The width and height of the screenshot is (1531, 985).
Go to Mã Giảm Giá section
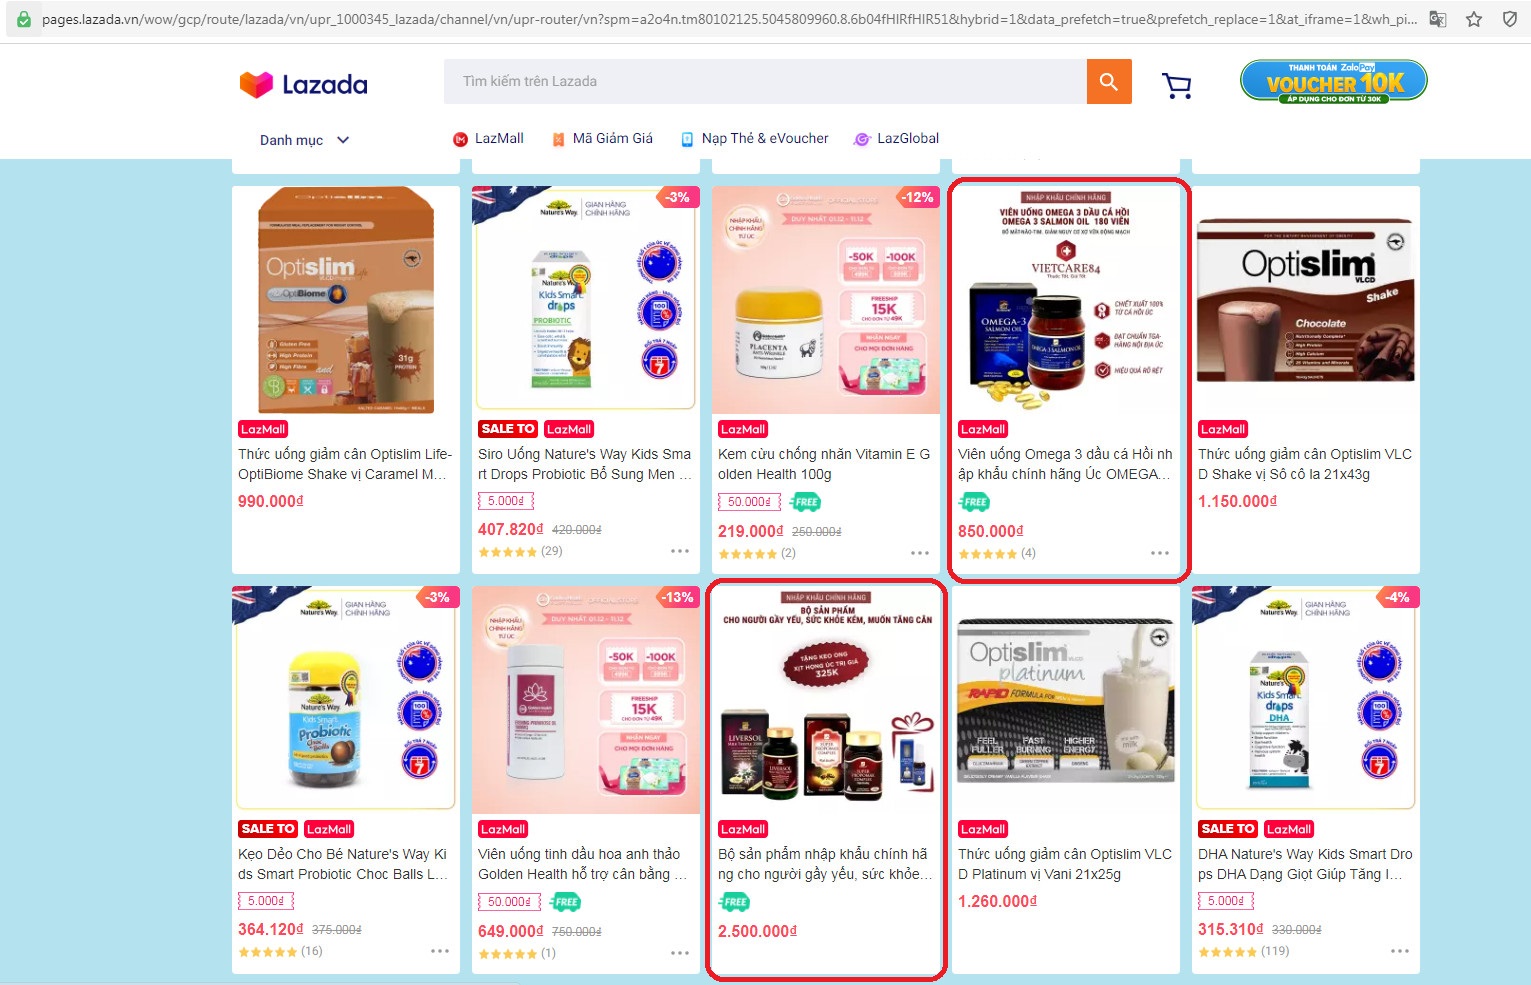[x=602, y=139]
